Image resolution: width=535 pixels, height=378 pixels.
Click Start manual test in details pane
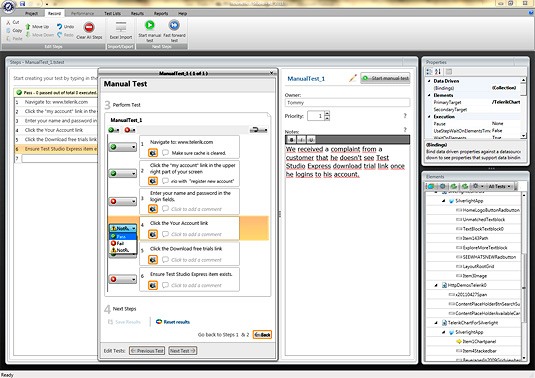pyautogui.click(x=386, y=78)
